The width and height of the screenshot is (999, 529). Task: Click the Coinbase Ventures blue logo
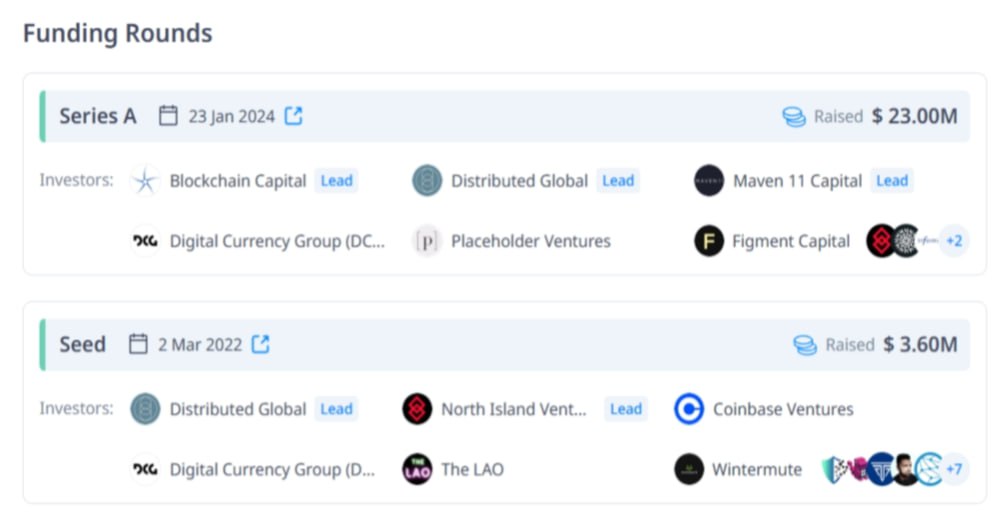tap(689, 409)
